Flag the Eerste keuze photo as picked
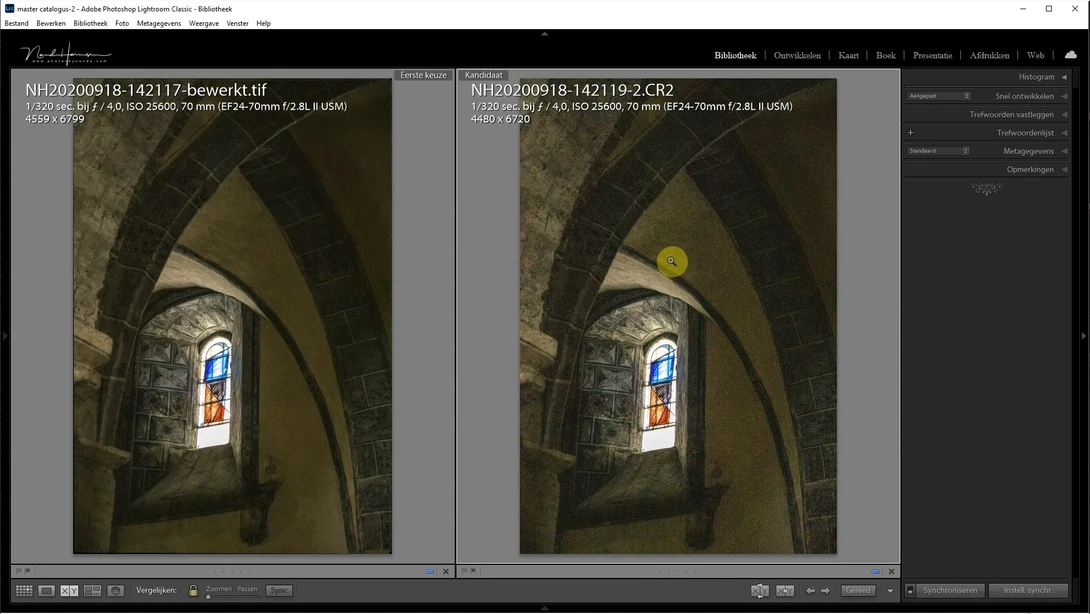Viewport: 1090px width, 614px height. pyautogui.click(x=19, y=571)
